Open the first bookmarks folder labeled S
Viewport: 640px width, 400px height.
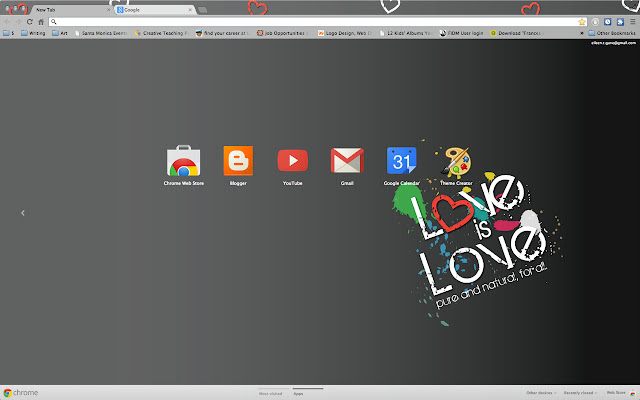point(9,33)
